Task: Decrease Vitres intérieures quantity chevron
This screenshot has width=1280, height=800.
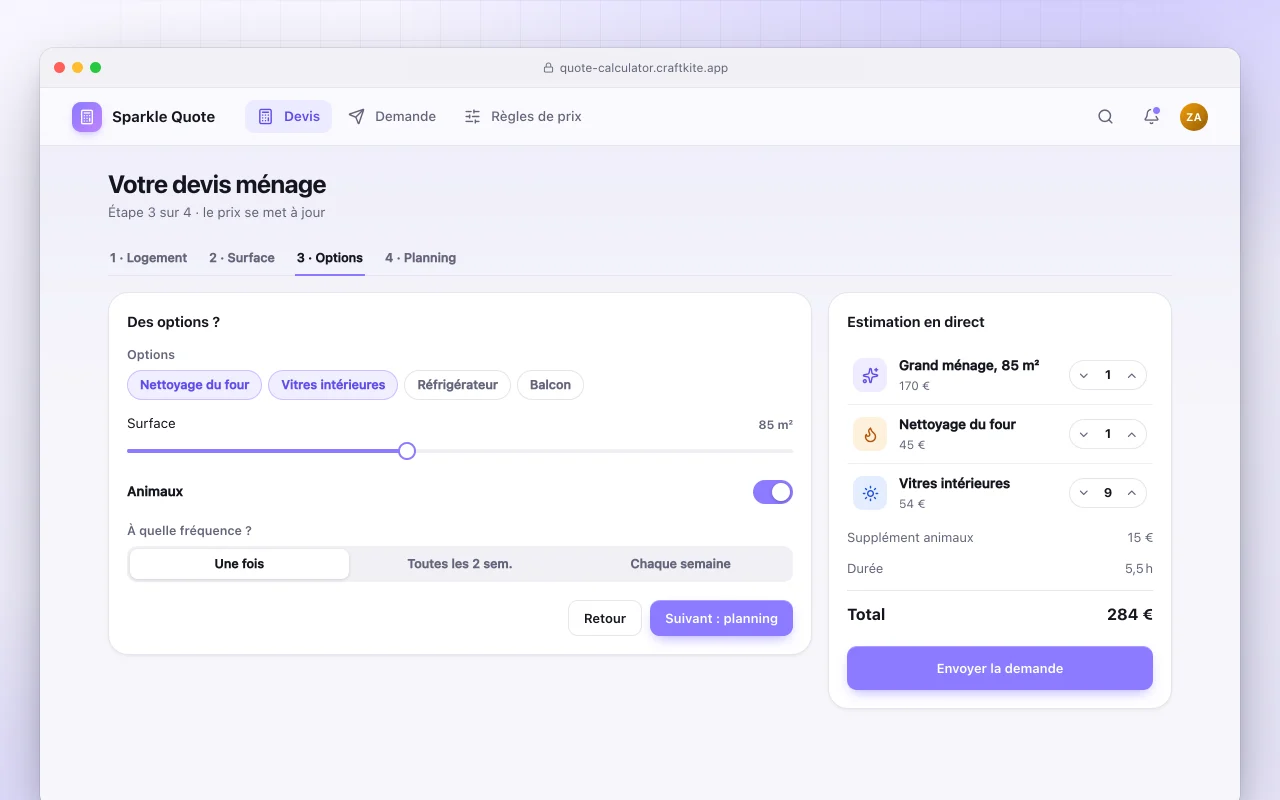Action: pyautogui.click(x=1084, y=493)
